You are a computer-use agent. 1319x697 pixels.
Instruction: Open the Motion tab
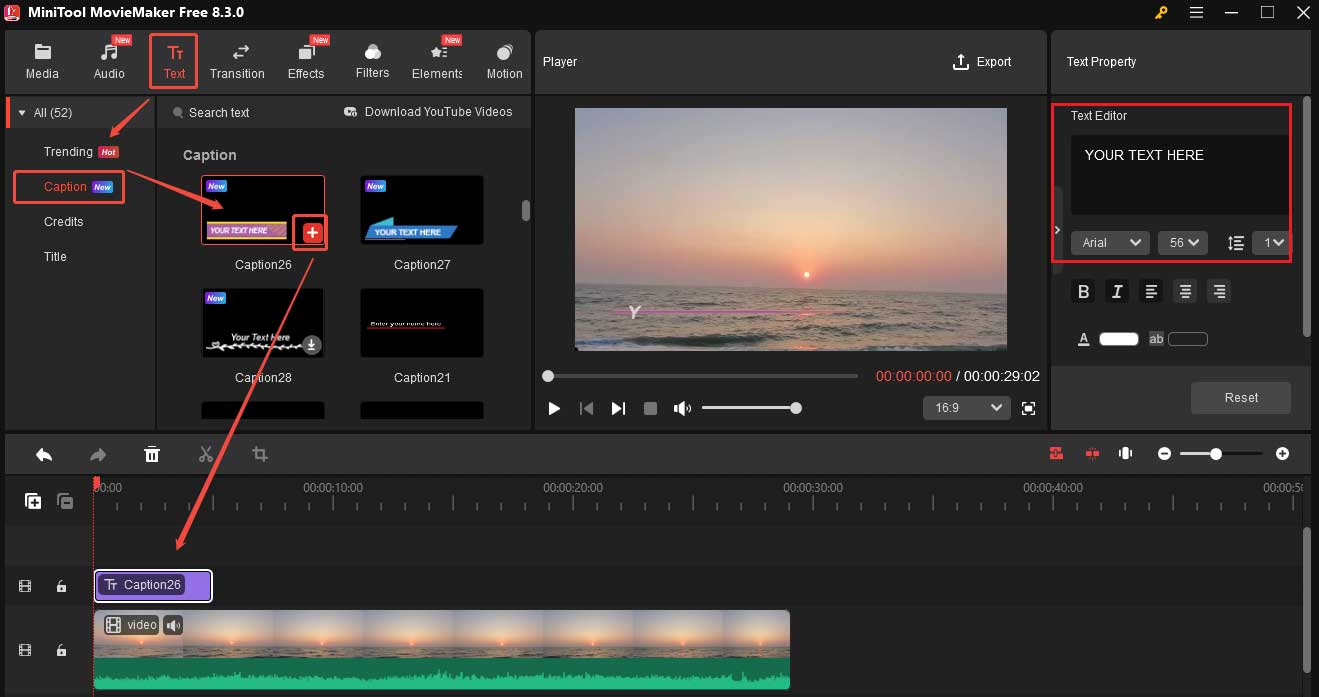504,61
